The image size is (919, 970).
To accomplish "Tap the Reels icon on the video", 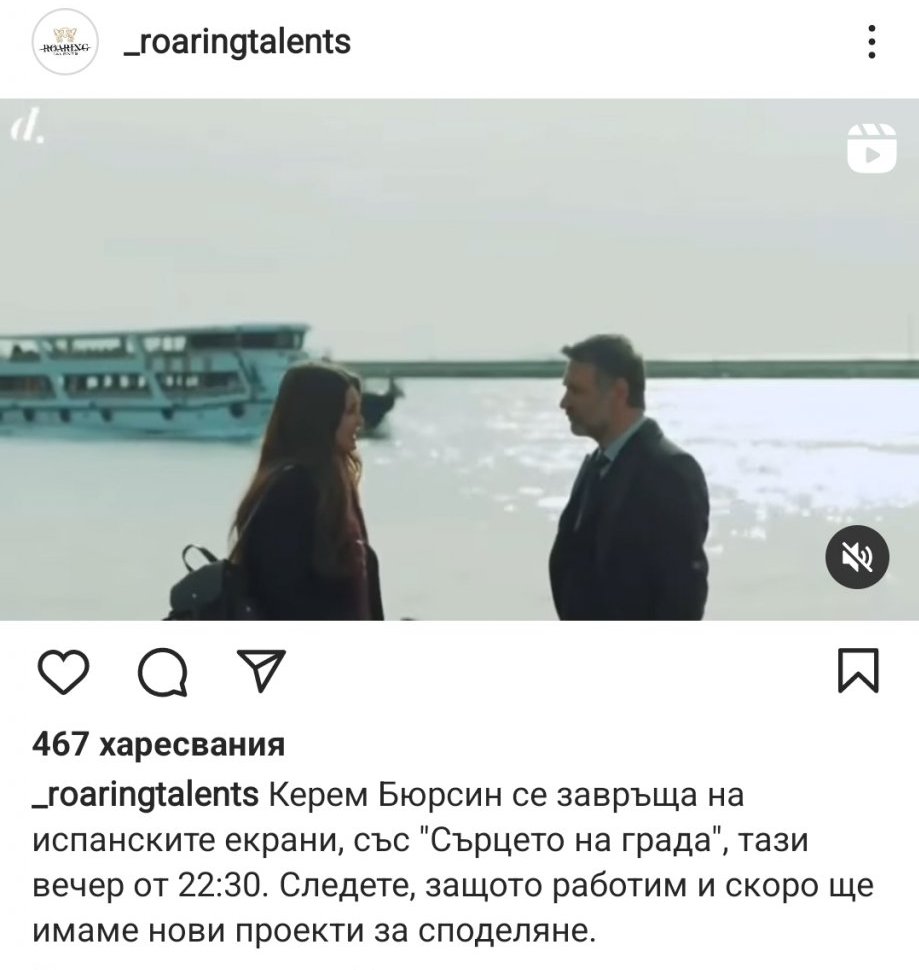I will [x=871, y=148].
